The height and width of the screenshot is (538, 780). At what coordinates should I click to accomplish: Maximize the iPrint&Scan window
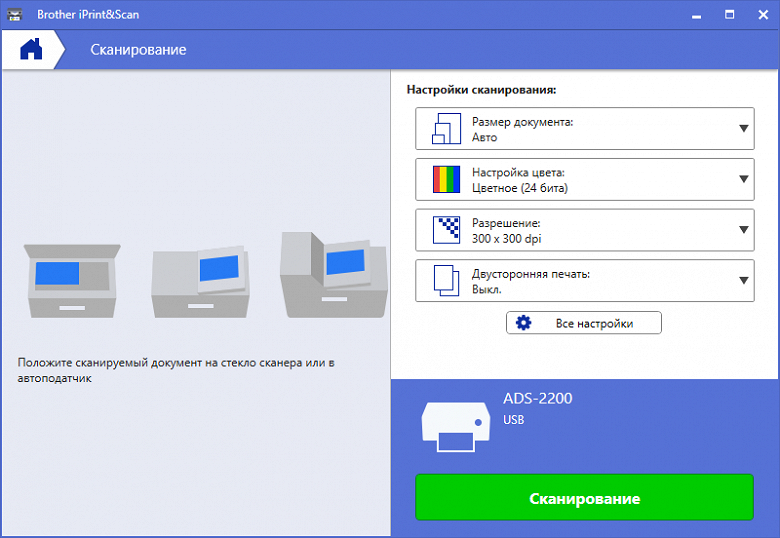tap(729, 14)
